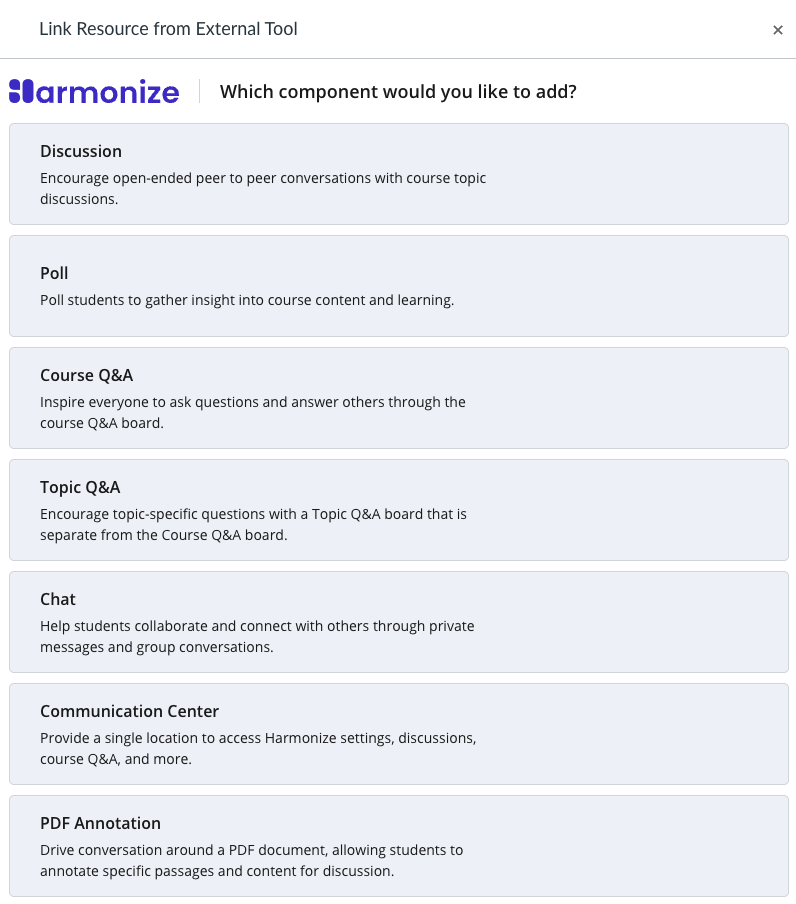The height and width of the screenshot is (904, 796).
Task: Choose the PDF Annotation component
Action: [x=399, y=846]
